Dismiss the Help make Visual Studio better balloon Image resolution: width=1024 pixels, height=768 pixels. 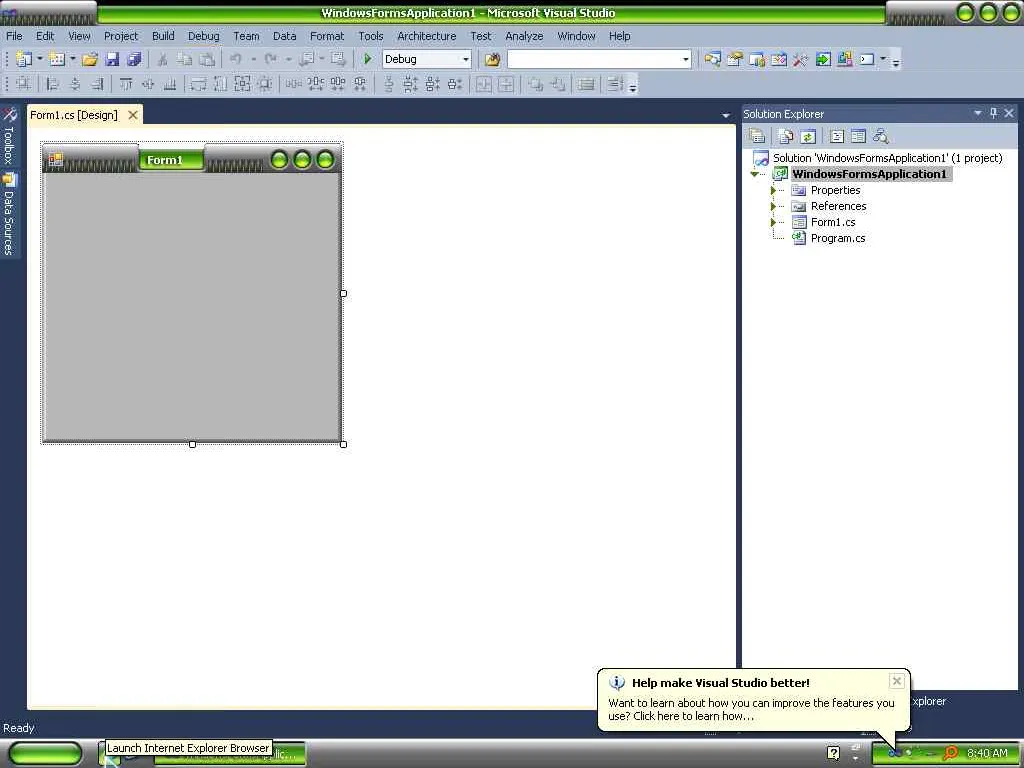(x=897, y=681)
